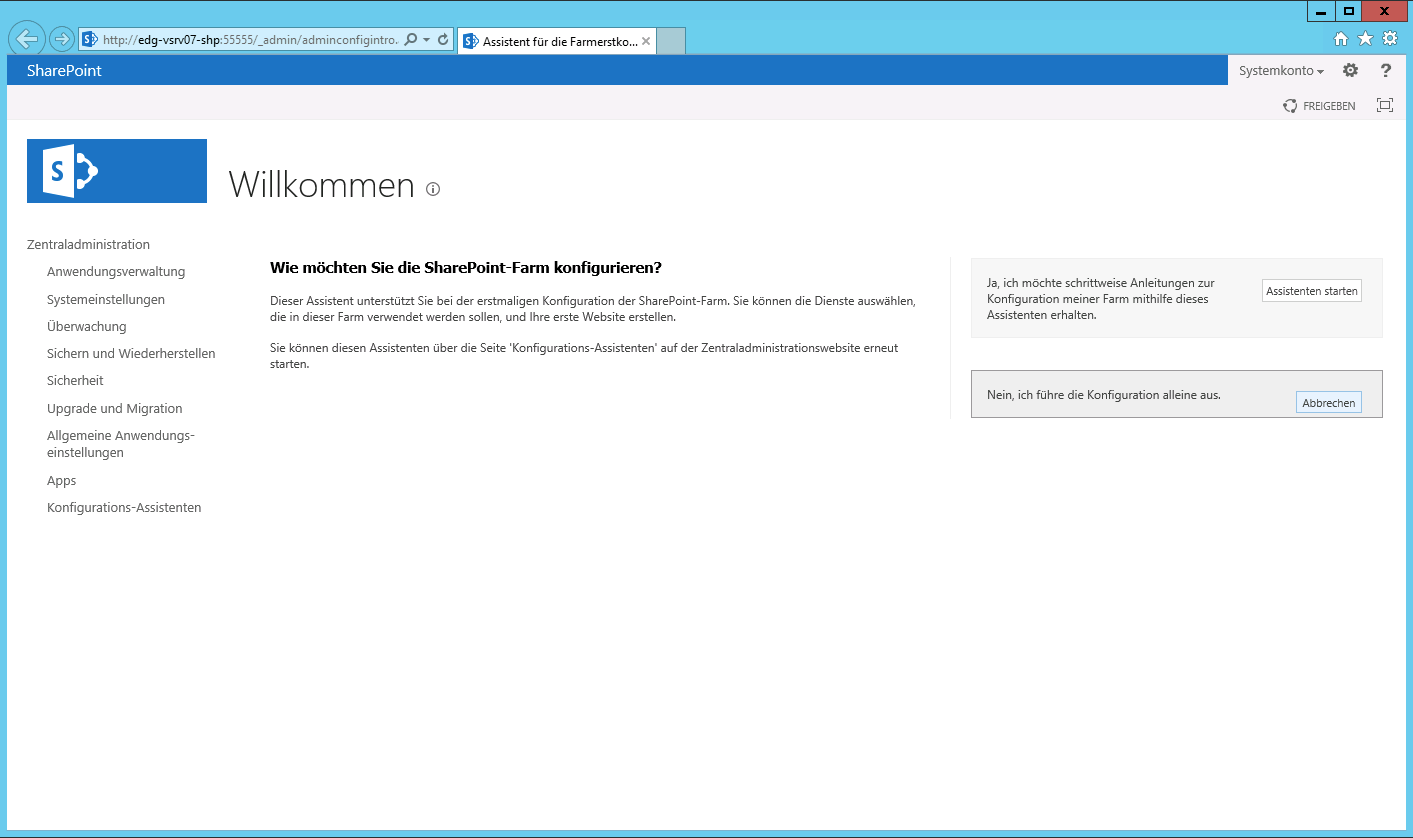
Task: Open Favorites star icon
Action: (1365, 39)
